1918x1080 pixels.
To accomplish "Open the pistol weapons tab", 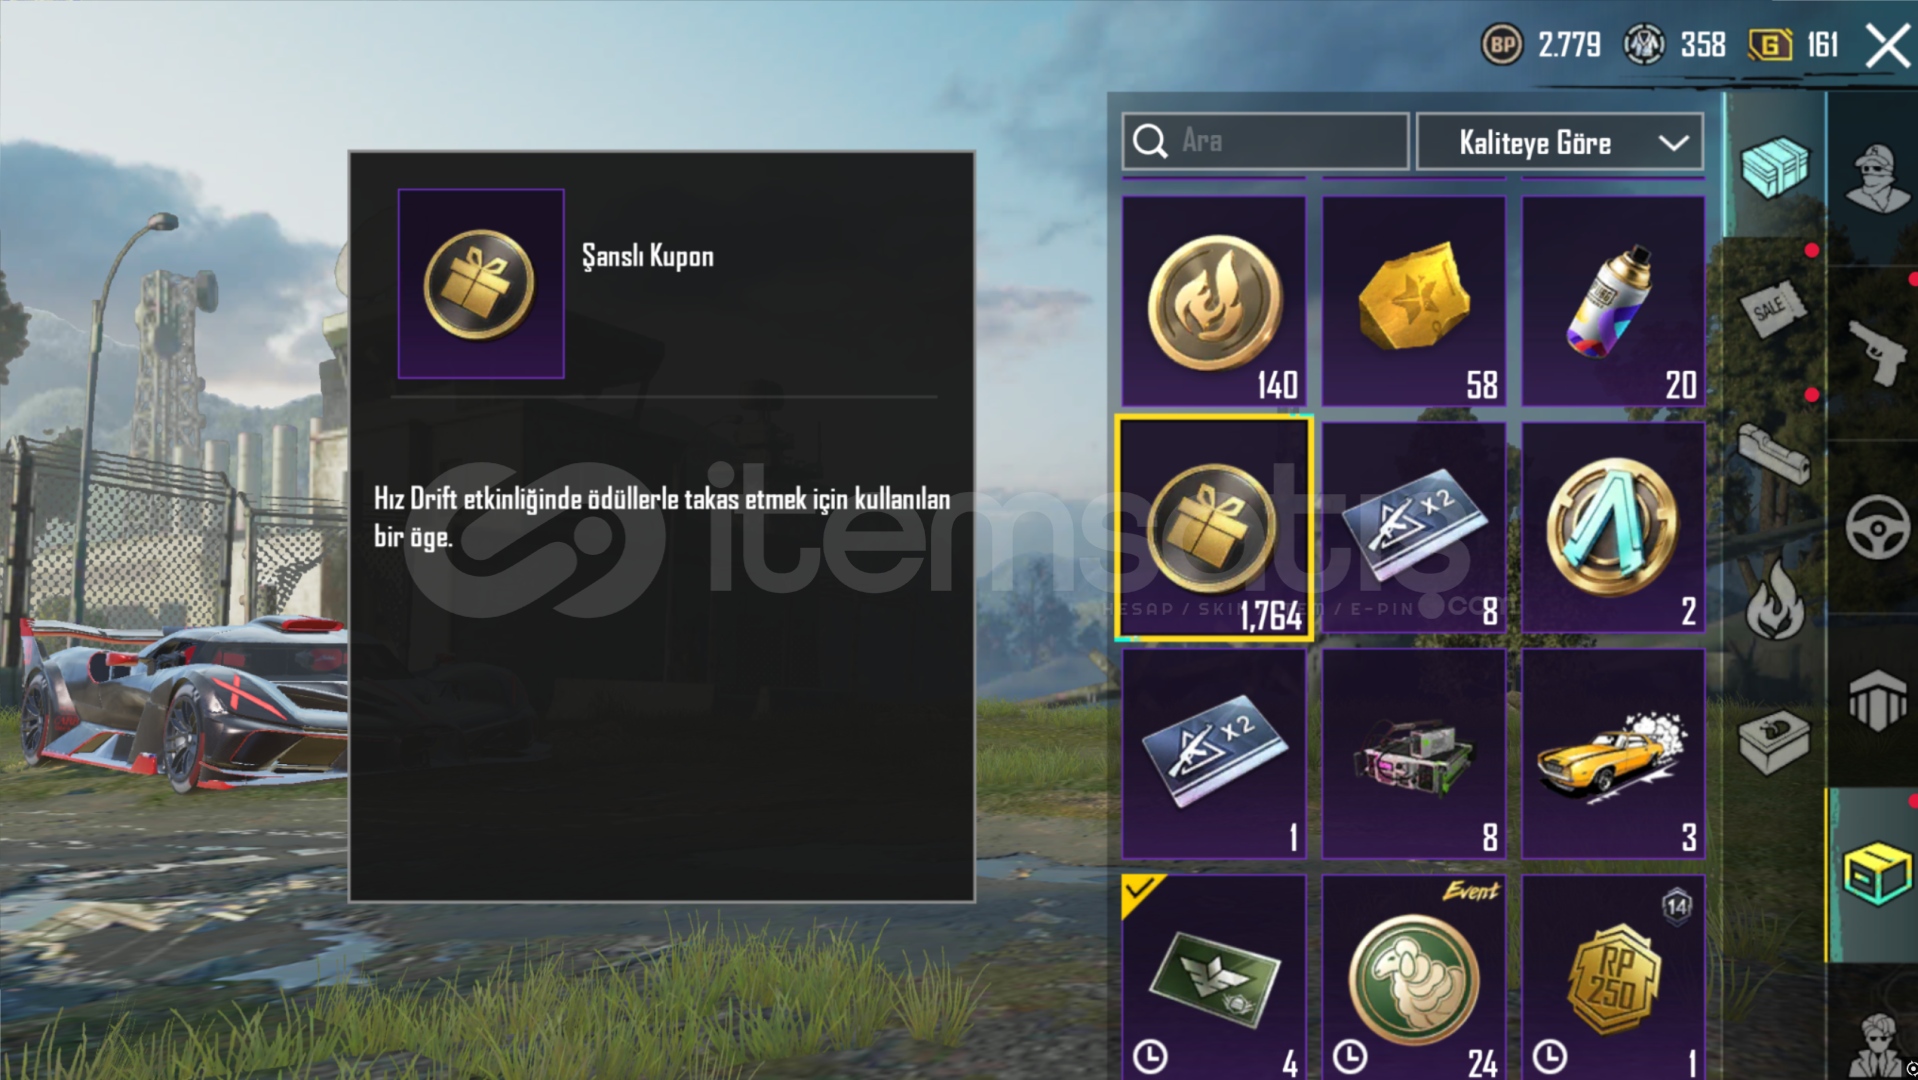I will [x=1876, y=353].
